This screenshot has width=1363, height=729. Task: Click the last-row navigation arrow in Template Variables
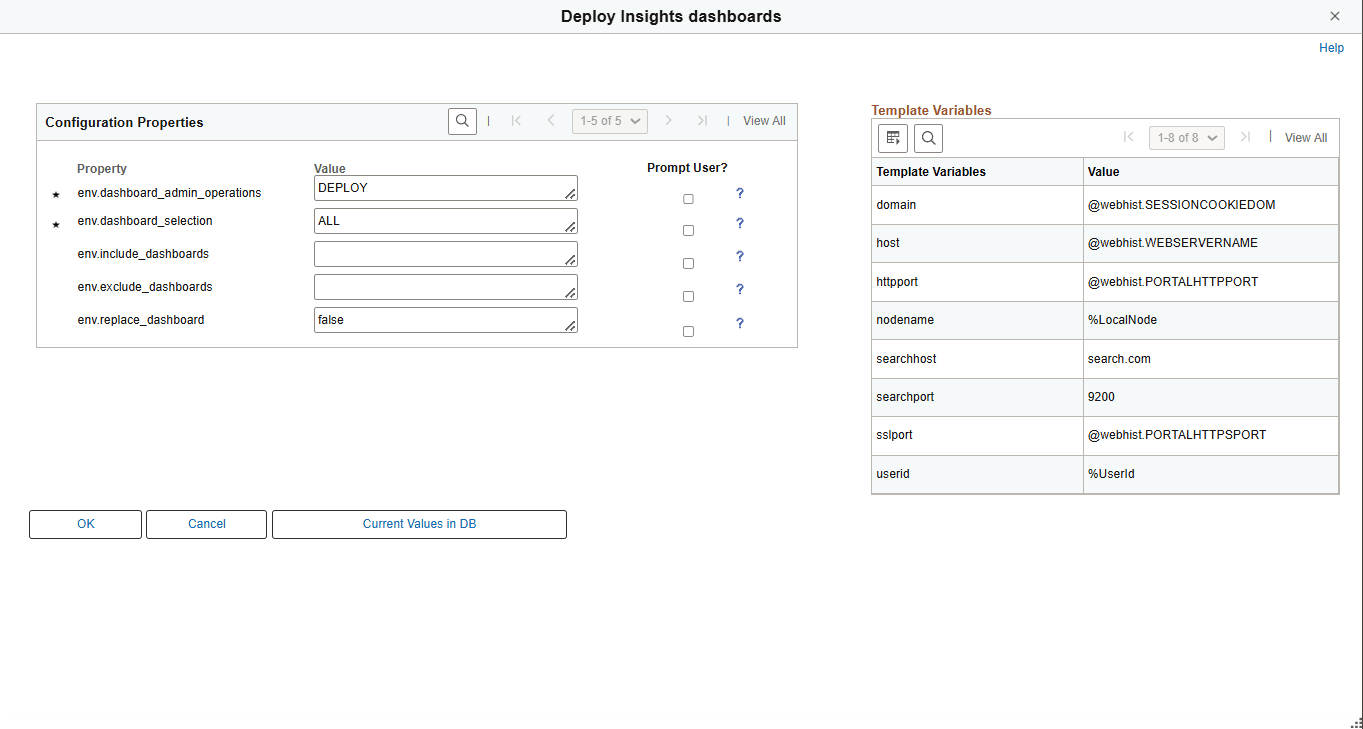1245,137
